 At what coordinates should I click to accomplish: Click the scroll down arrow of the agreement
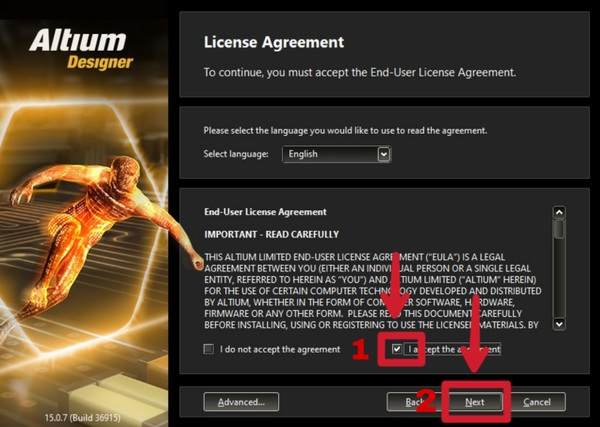click(559, 324)
